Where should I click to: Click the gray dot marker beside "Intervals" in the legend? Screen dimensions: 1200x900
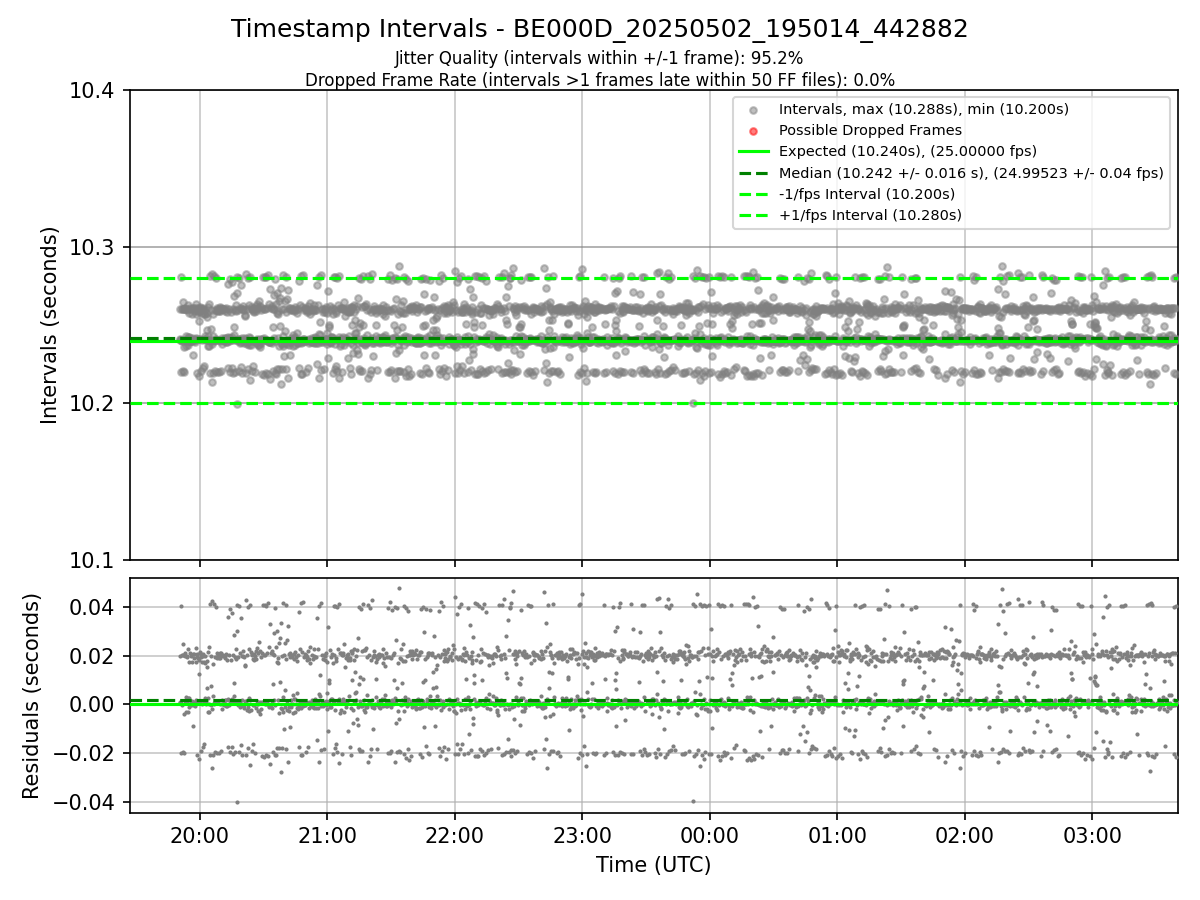[754, 109]
